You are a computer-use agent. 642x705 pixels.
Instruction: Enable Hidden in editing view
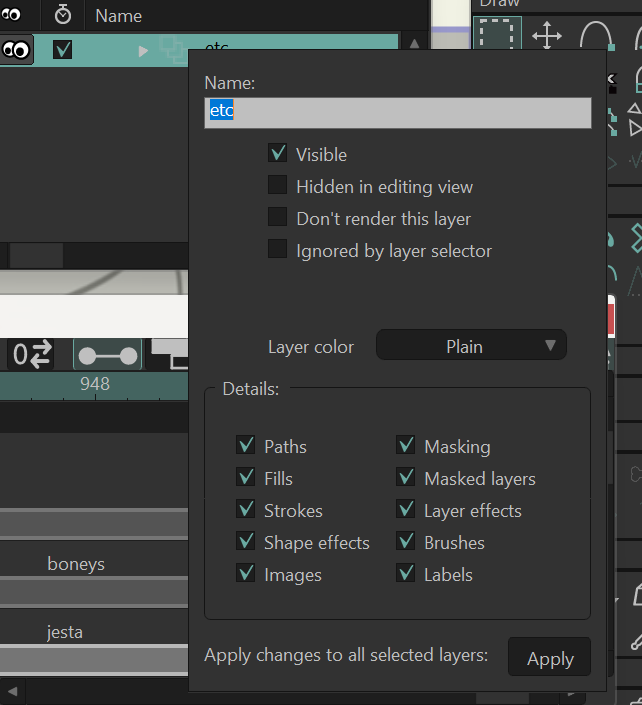tap(277, 185)
